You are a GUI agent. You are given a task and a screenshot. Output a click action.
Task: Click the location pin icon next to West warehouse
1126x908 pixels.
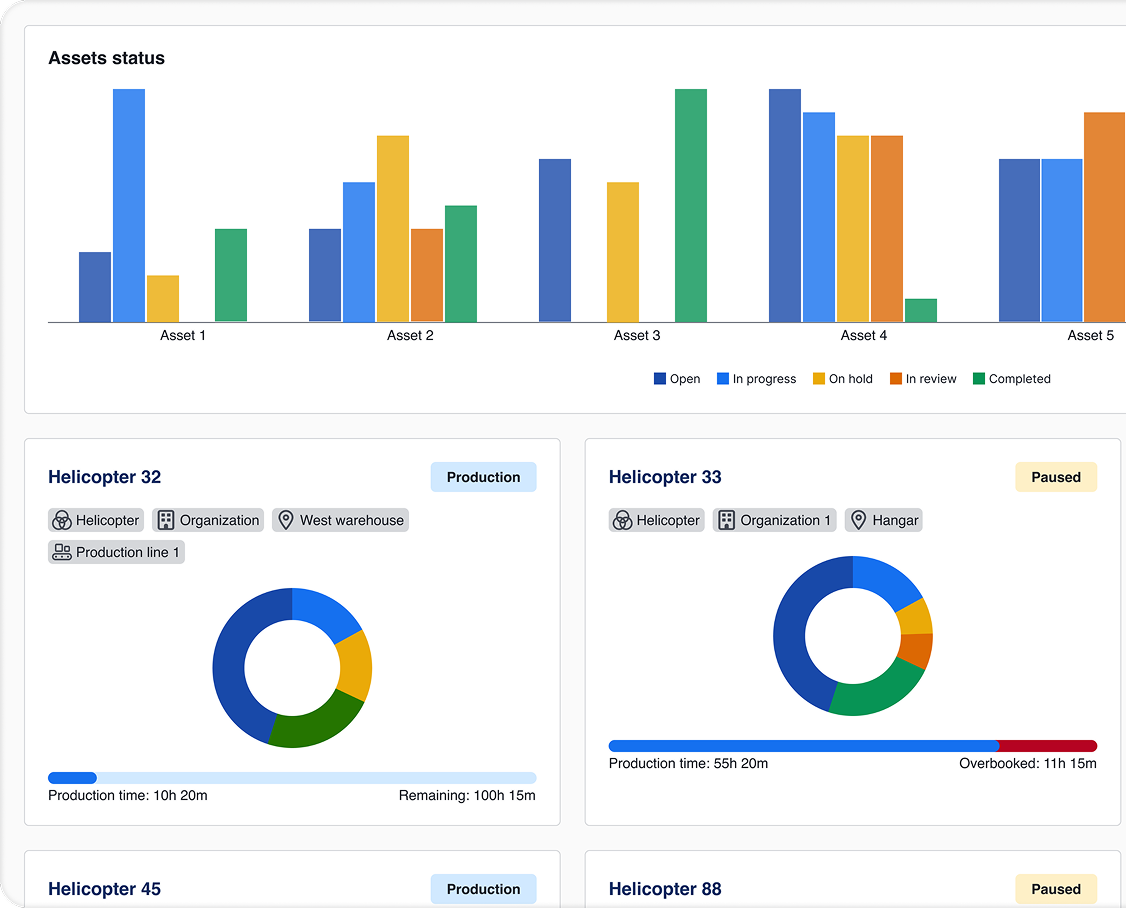click(x=284, y=520)
